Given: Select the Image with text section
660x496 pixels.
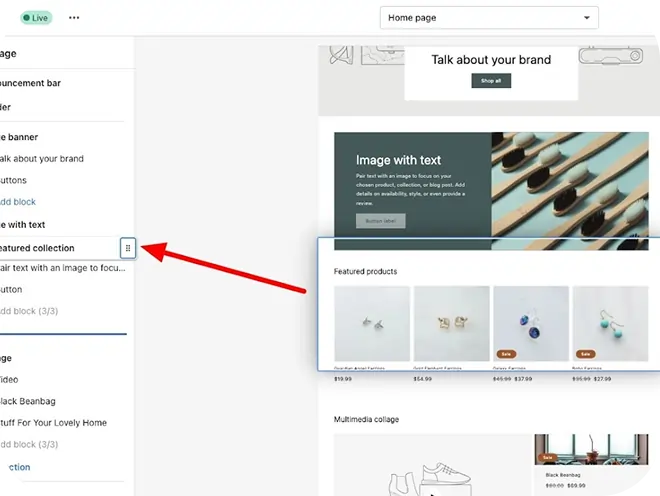Looking at the screenshot, I should tap(24, 225).
